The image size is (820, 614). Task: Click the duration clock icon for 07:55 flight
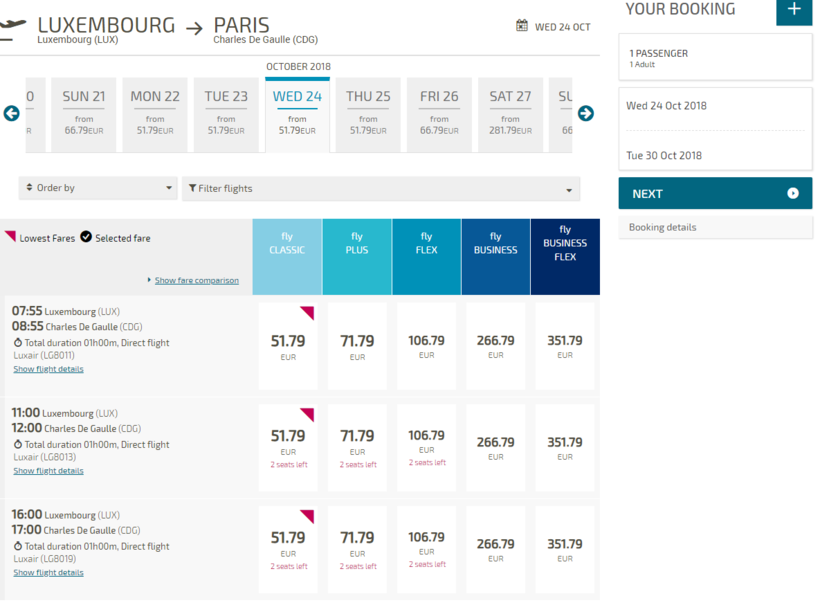coord(18,343)
